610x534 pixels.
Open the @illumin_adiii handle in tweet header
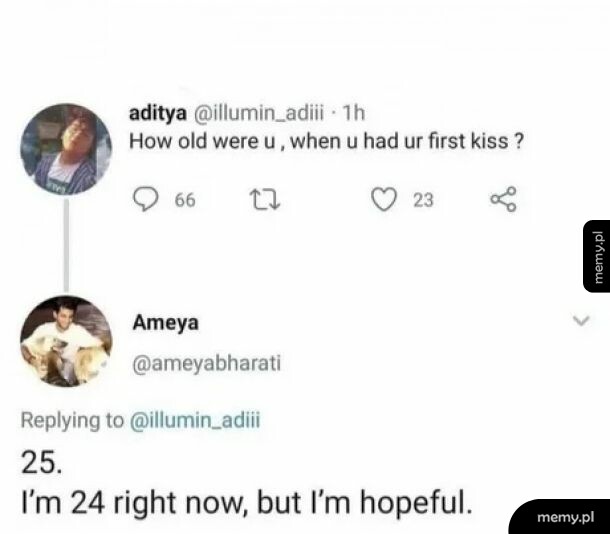[x=258, y=113]
